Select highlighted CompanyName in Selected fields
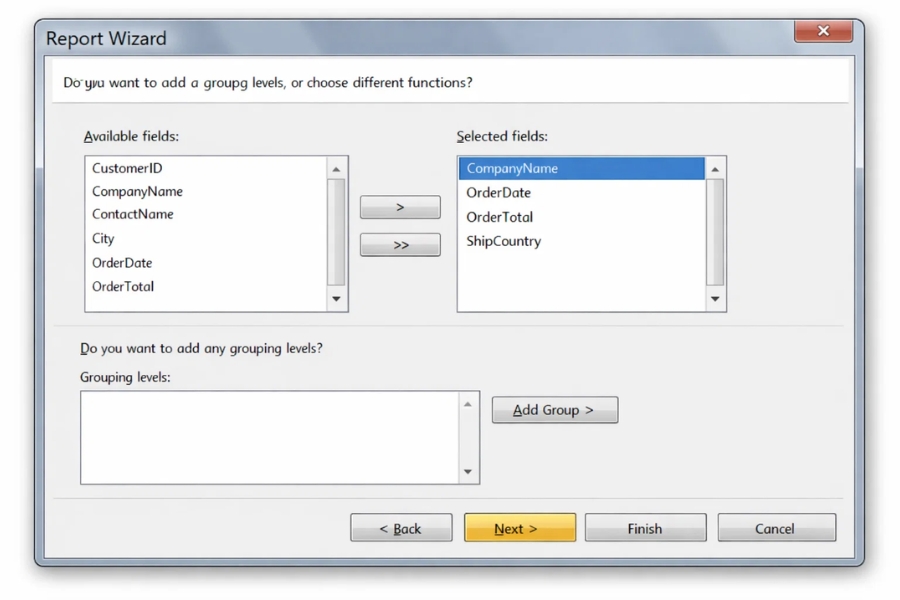The width and height of the screenshot is (900, 600). tap(512, 168)
